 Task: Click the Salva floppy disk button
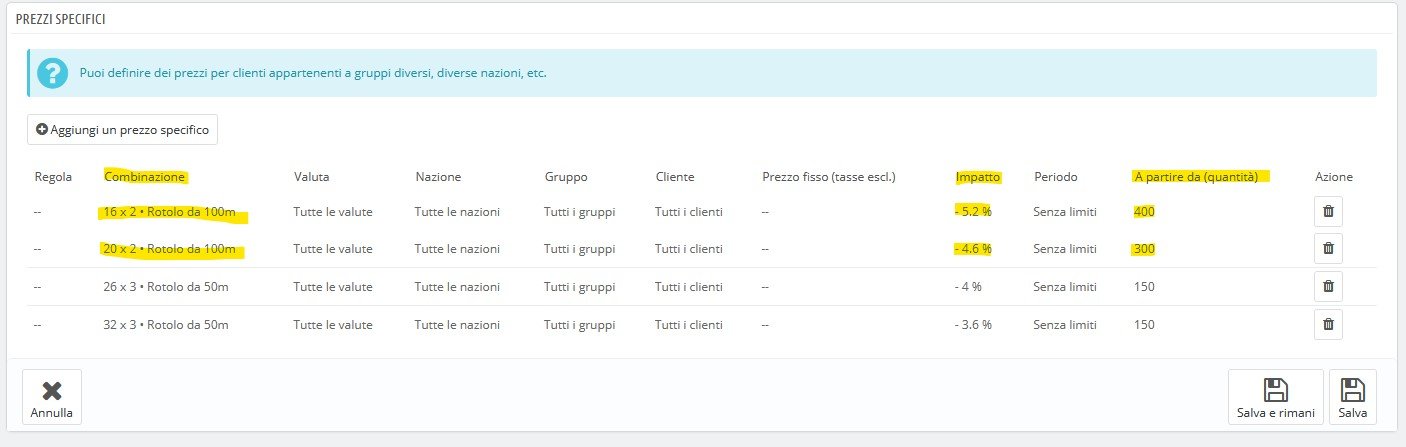(x=1353, y=397)
